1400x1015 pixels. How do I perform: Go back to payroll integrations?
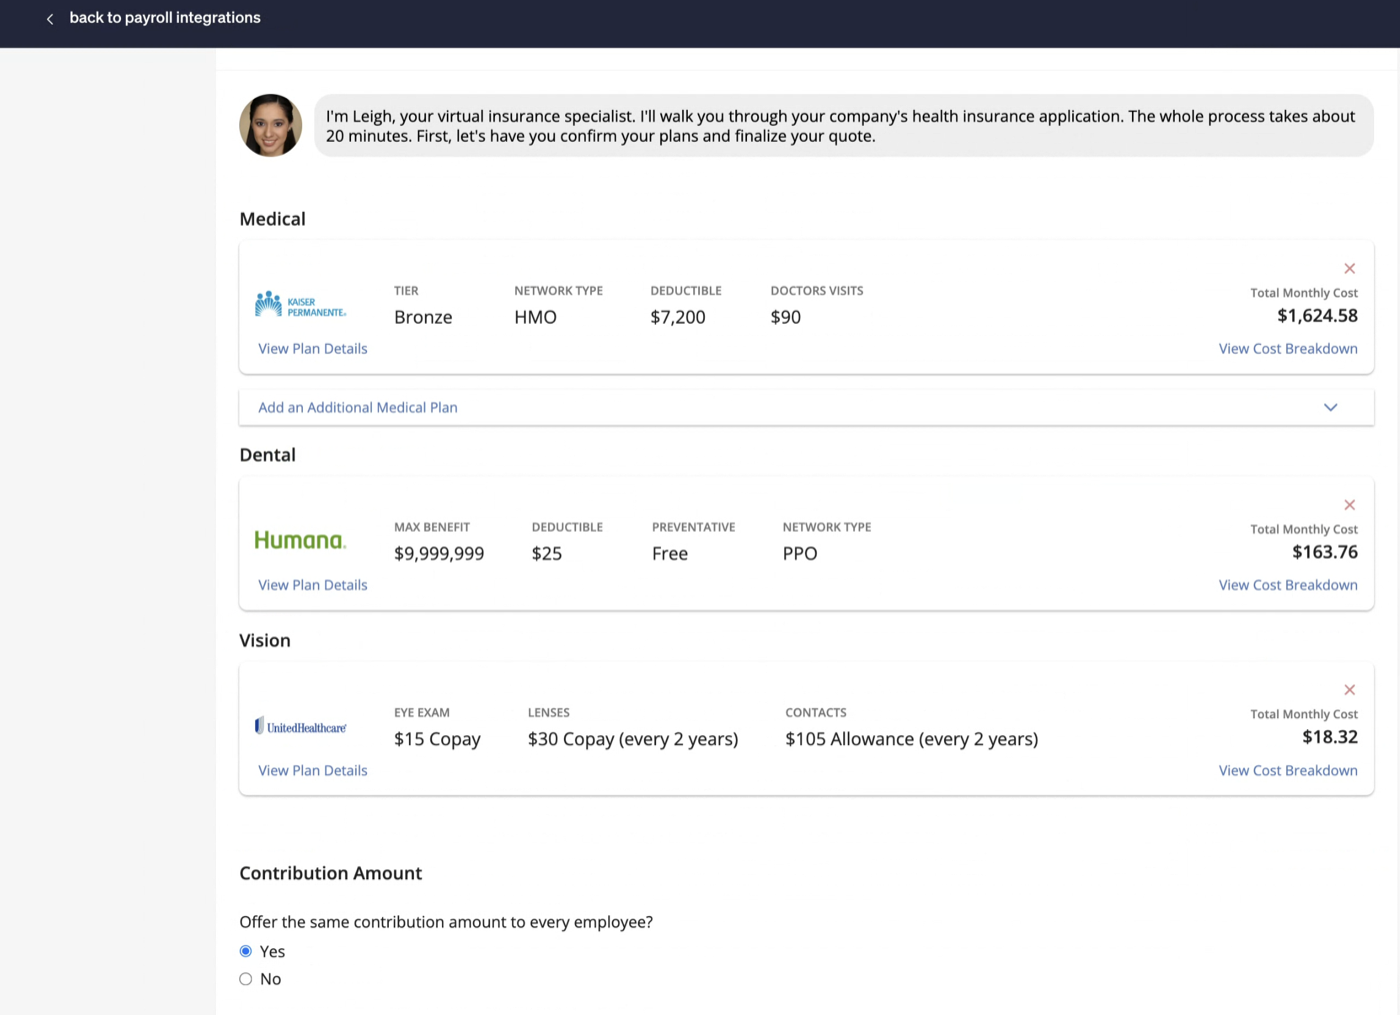click(165, 18)
